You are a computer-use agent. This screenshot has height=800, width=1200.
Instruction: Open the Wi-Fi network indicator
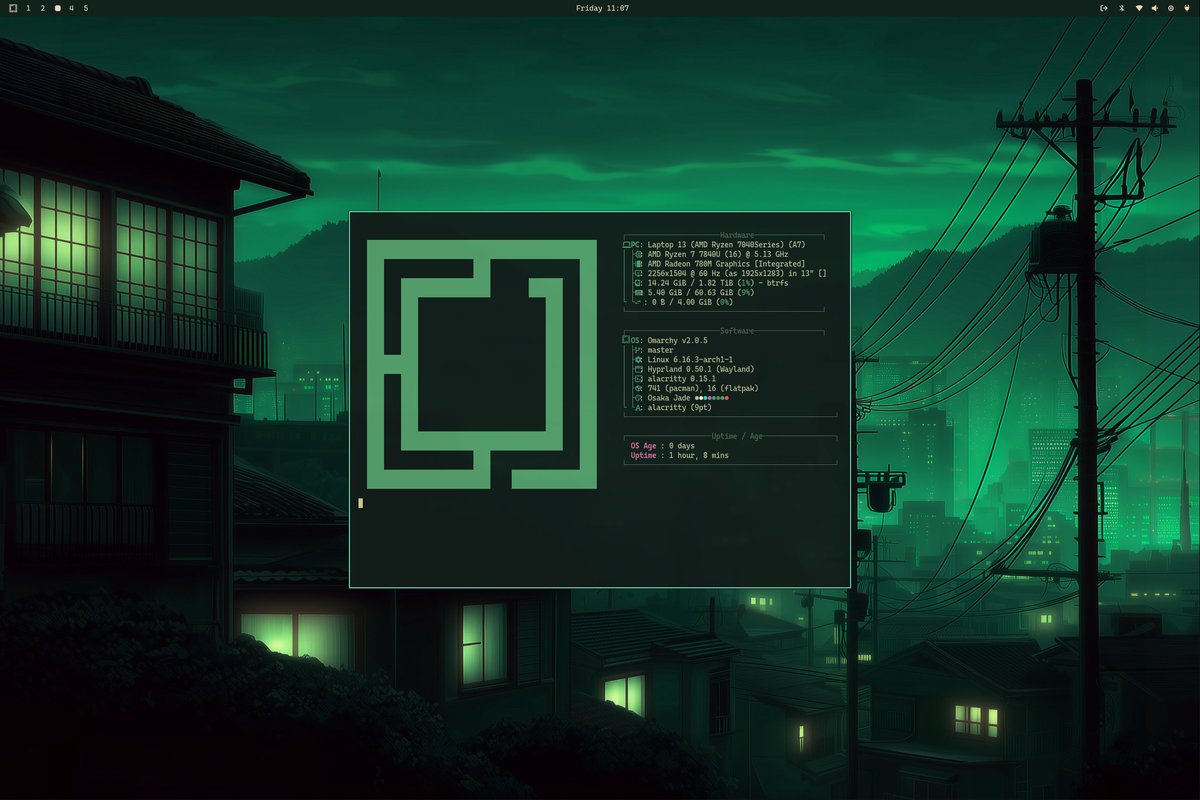[x=1139, y=8]
